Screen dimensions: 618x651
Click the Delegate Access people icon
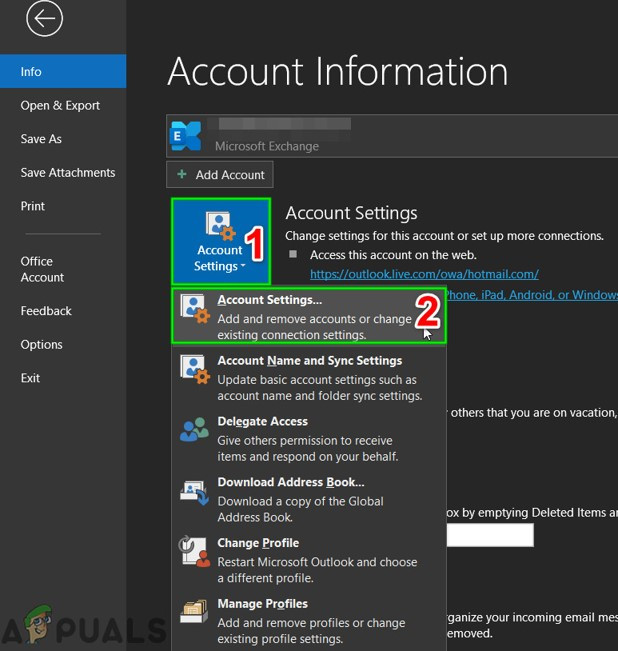pos(194,431)
